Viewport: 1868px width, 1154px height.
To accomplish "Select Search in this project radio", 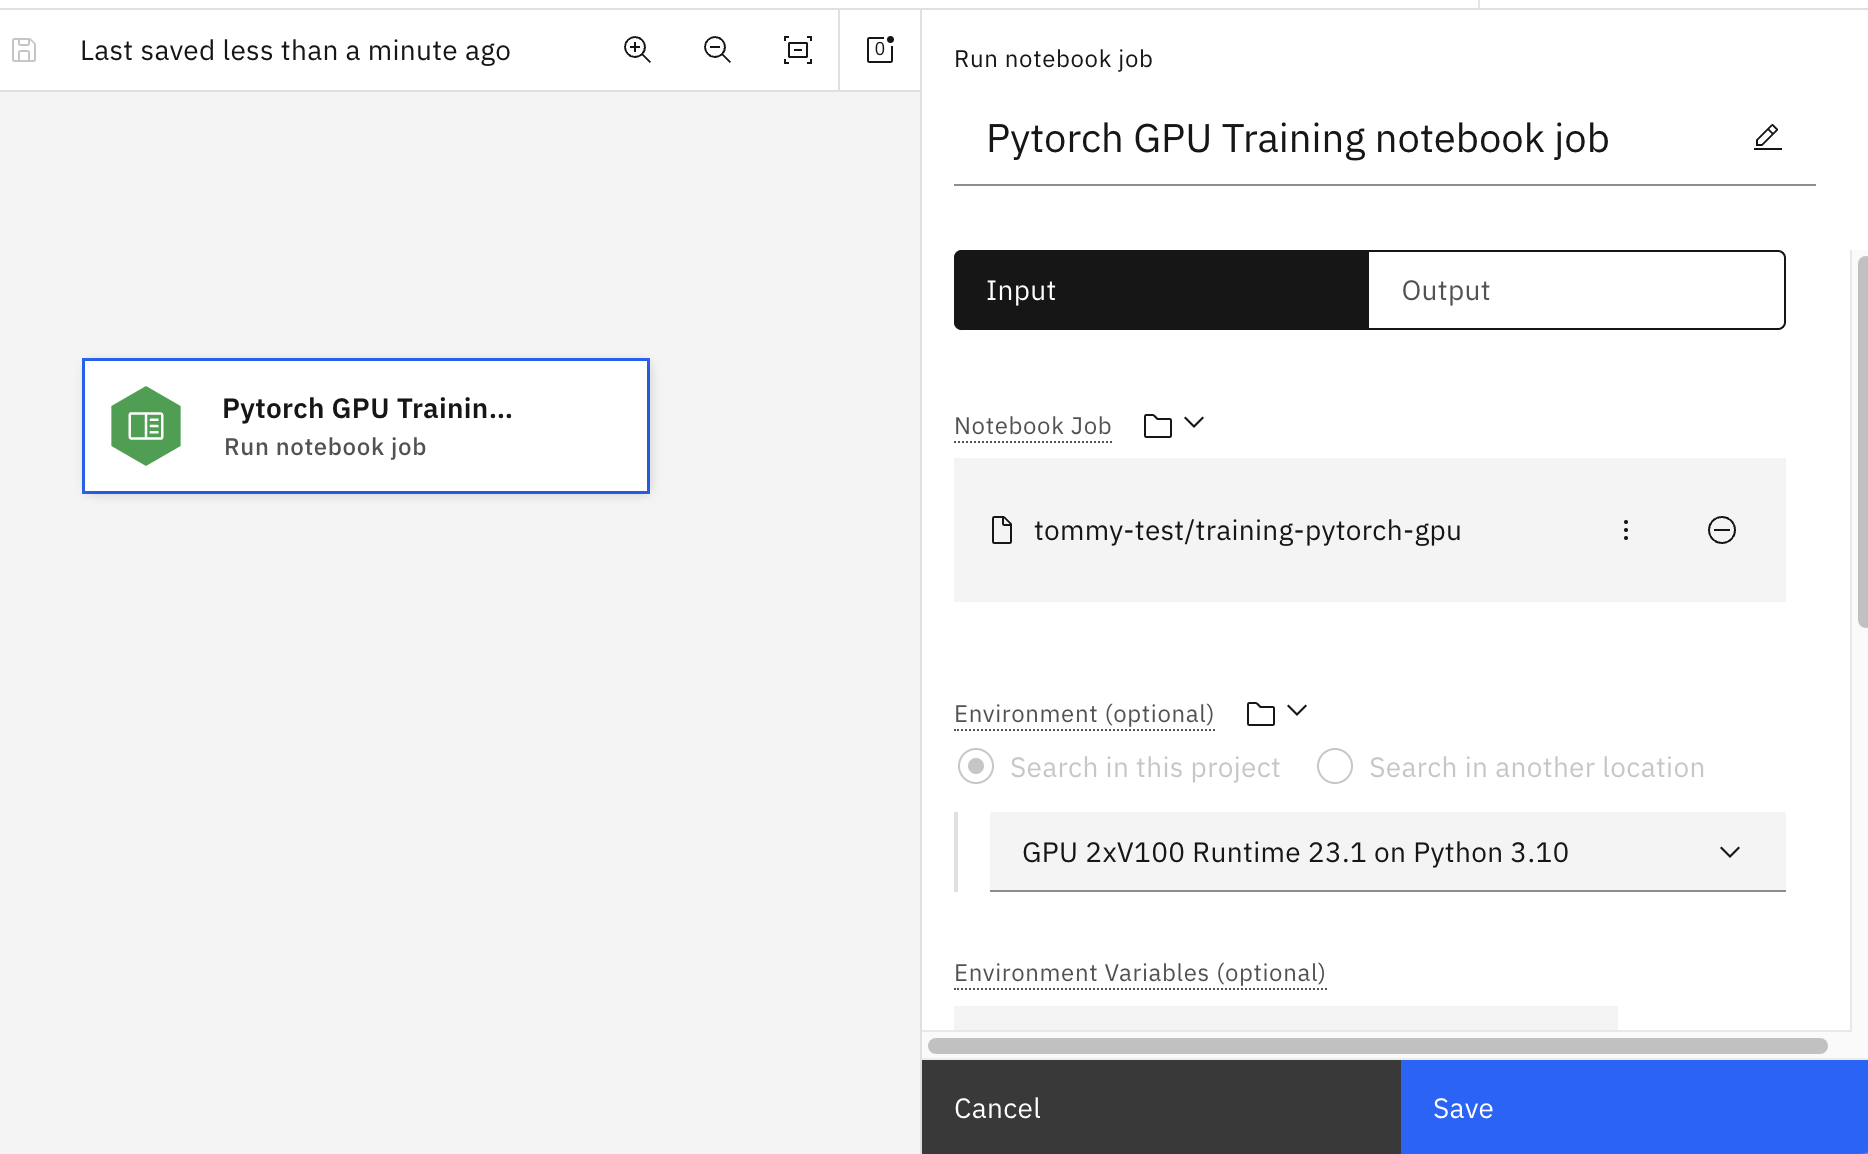I will tap(976, 767).
